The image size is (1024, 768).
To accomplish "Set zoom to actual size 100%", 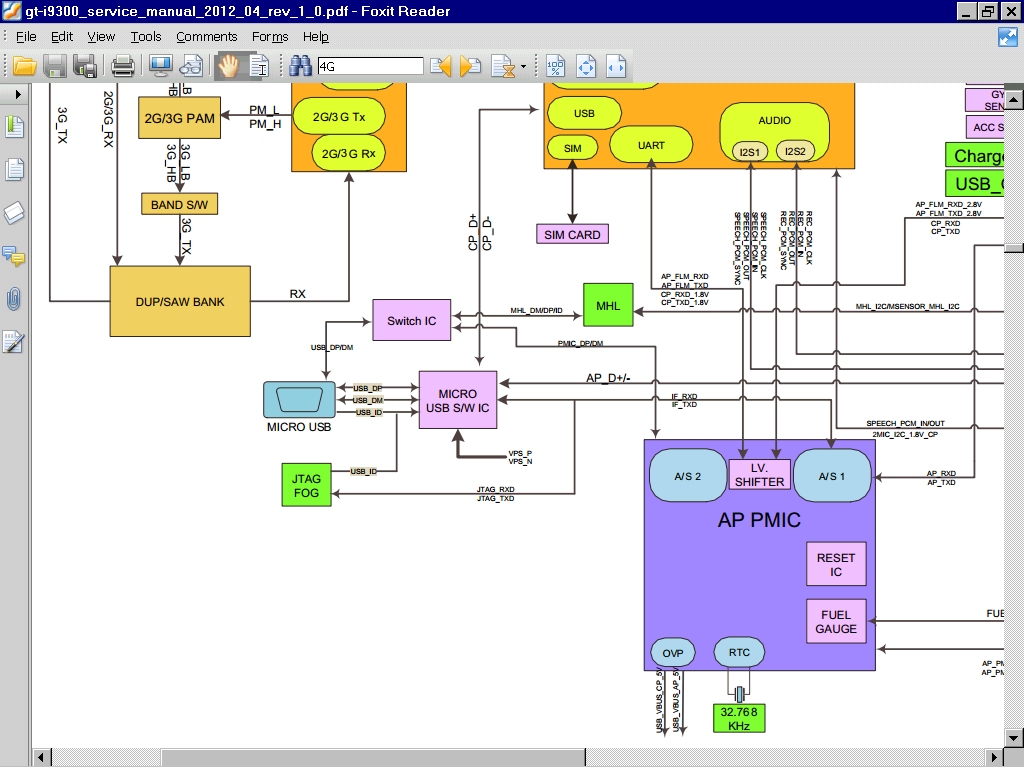I will (556, 66).
